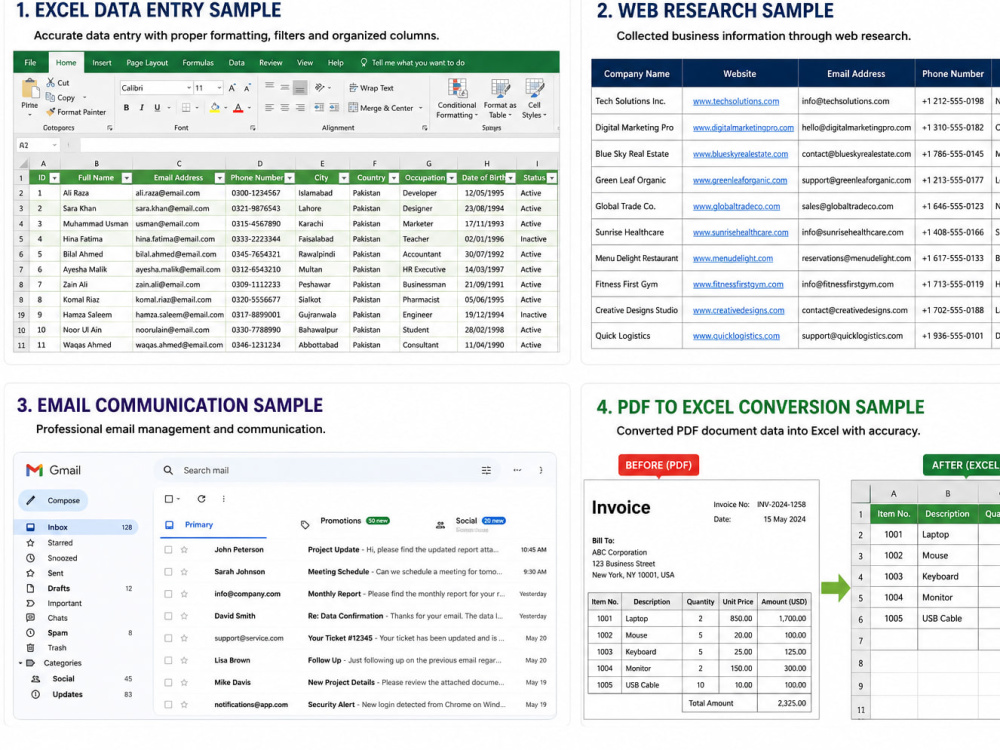Star the support@service.com email
Screen dimensions: 1000x750
[184, 638]
